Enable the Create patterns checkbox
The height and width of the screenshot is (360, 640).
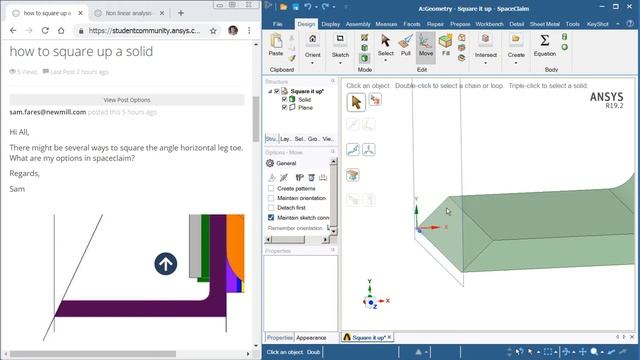tap(271, 189)
